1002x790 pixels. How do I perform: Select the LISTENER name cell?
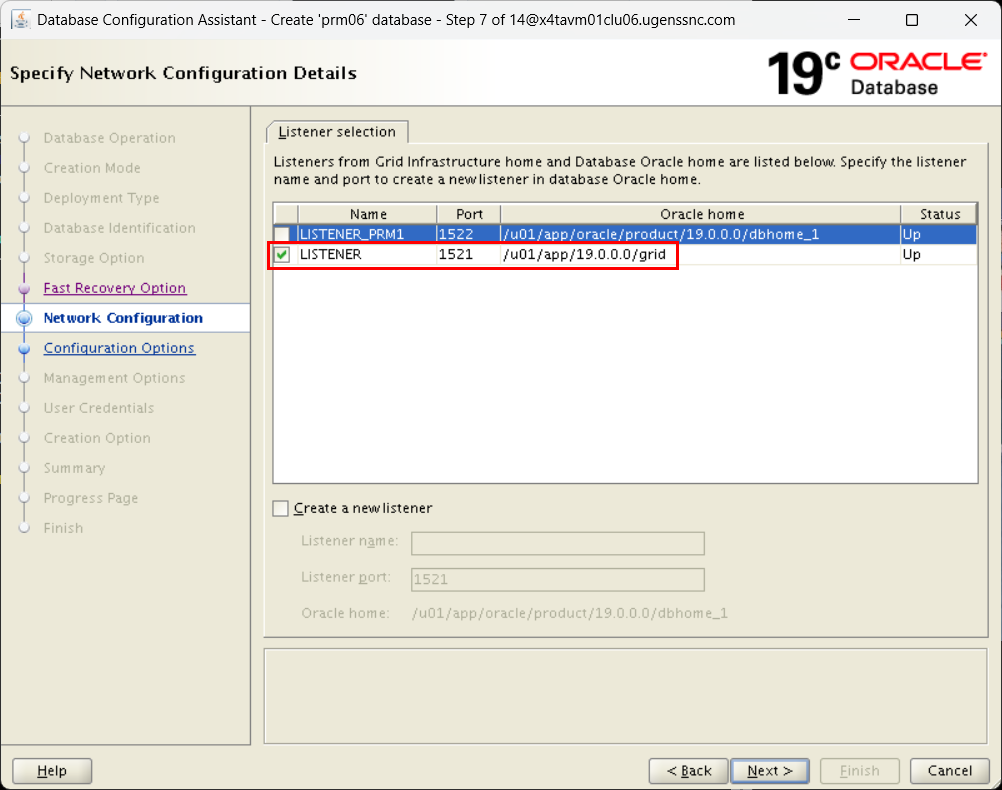point(367,254)
